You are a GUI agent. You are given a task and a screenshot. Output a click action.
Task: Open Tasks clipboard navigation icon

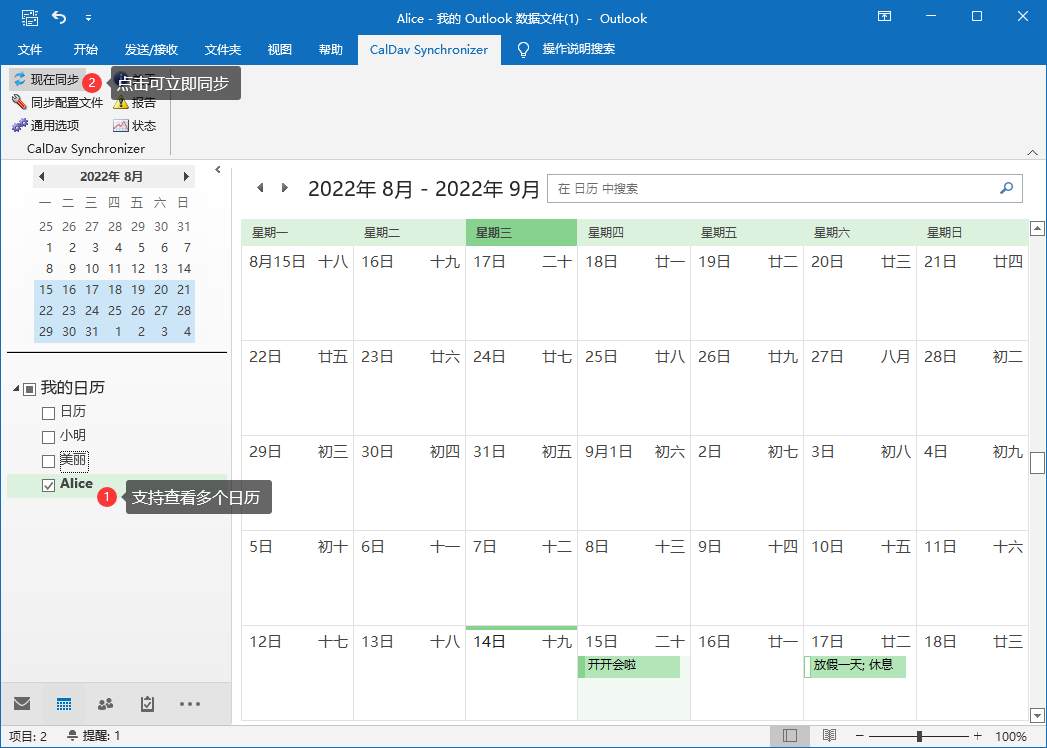[x=148, y=703]
